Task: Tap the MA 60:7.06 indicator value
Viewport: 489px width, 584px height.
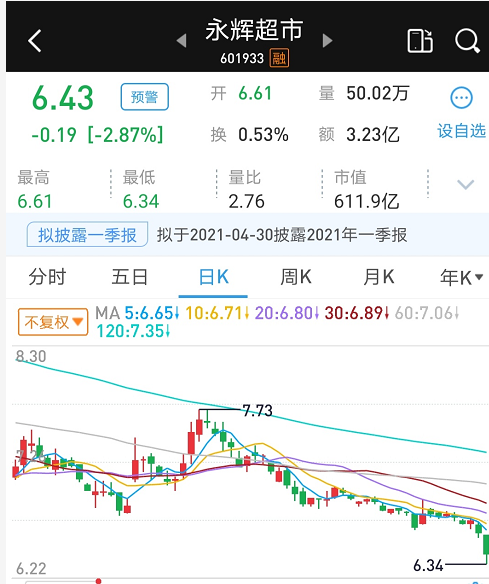Action: [x=427, y=313]
